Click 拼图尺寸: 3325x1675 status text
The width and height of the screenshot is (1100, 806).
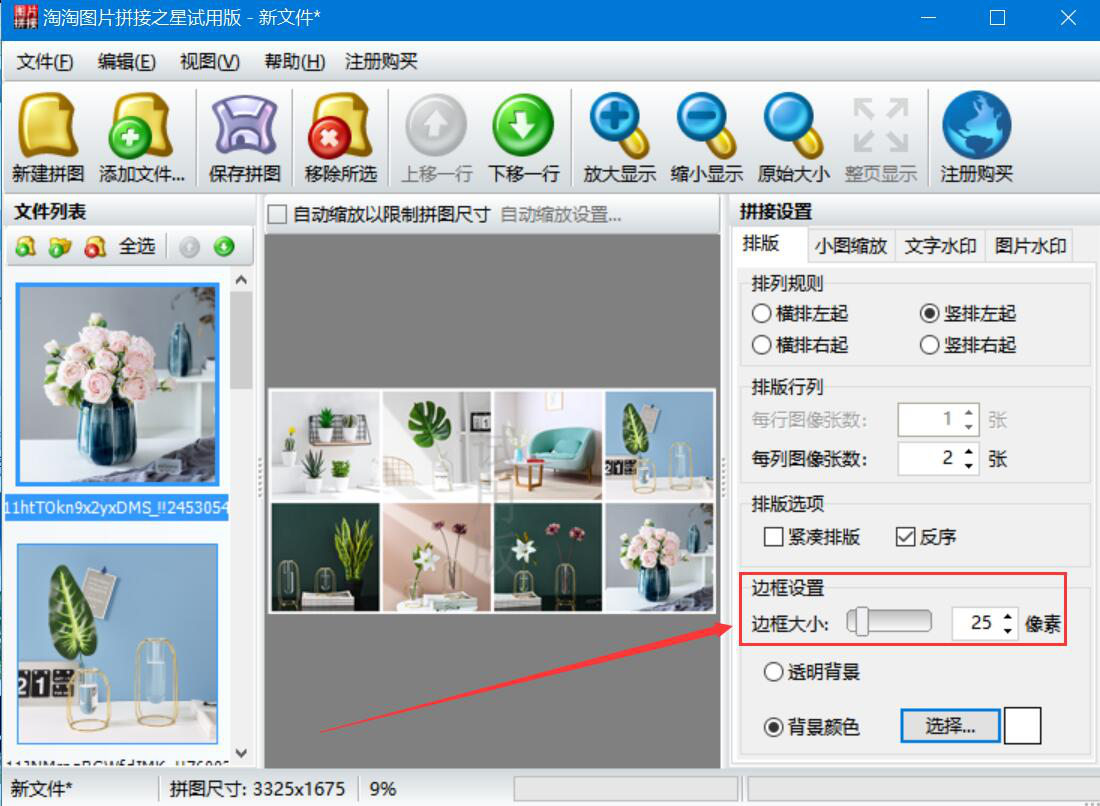(257, 789)
